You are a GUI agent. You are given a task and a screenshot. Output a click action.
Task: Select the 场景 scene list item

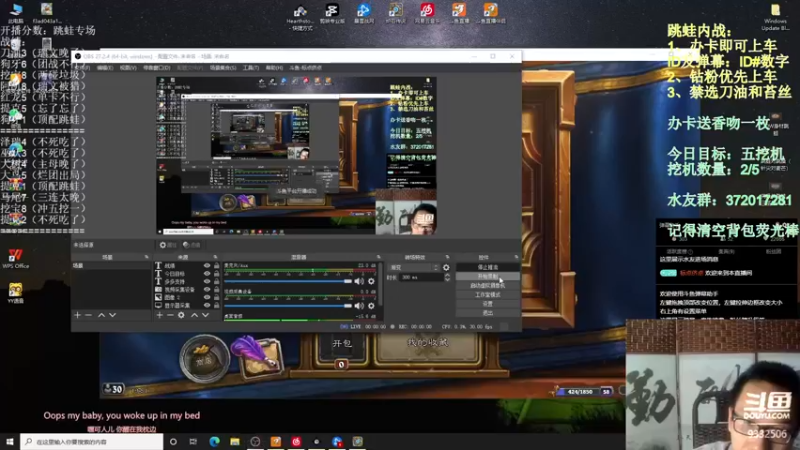coord(112,266)
